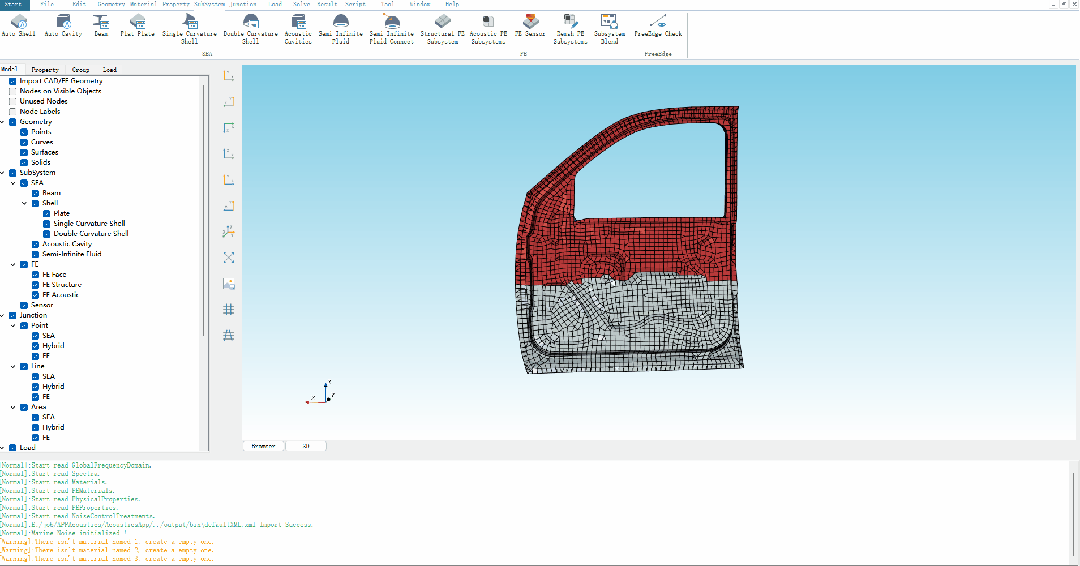The height and width of the screenshot is (566, 1080).
Task: Collapse the Geometry tree node
Action: 3,122
